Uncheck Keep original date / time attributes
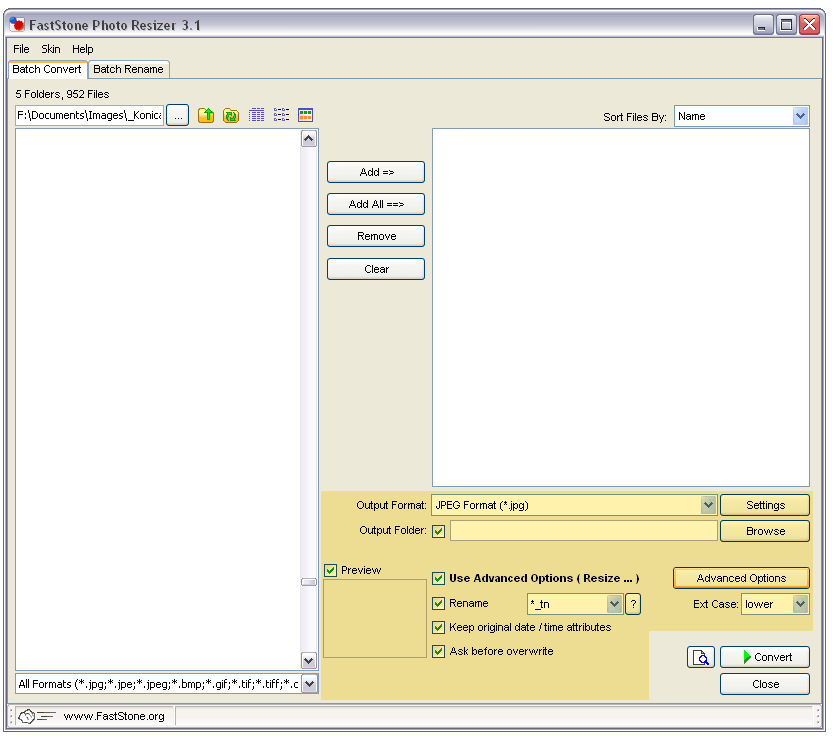Viewport: 833px width, 739px height. point(438,627)
